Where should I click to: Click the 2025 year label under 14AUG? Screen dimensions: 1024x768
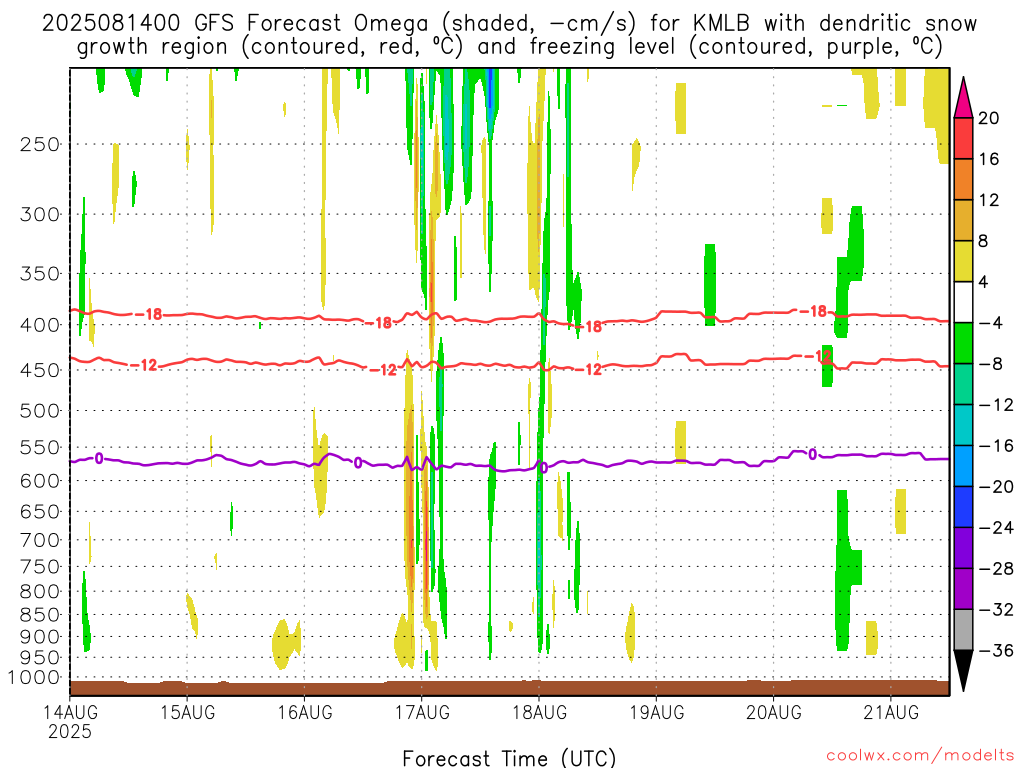coord(70,731)
